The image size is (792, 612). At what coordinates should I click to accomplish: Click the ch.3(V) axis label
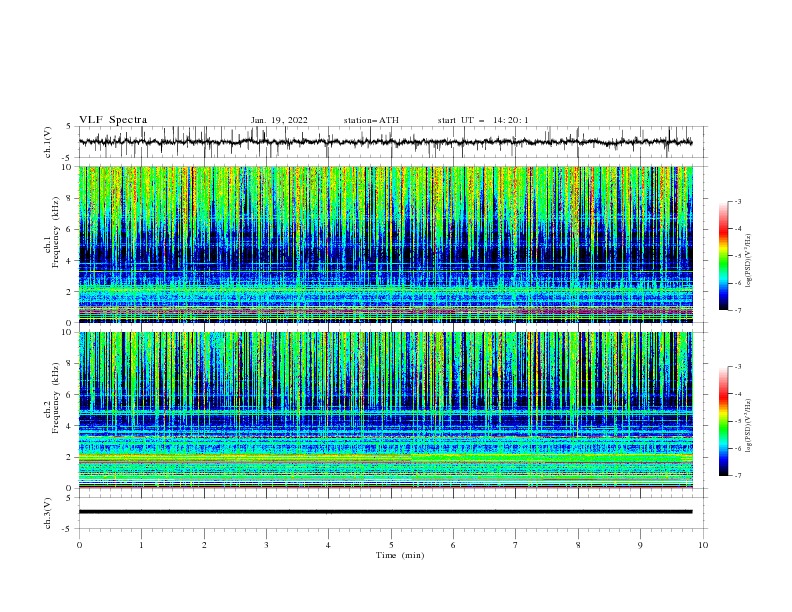pos(48,513)
